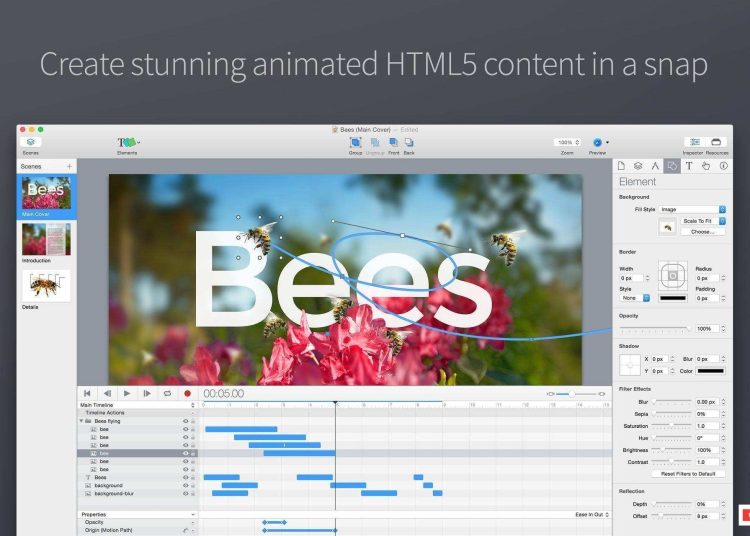Open the Fill Style dropdown
The height and width of the screenshot is (536, 750).
pyautogui.click(x=692, y=209)
